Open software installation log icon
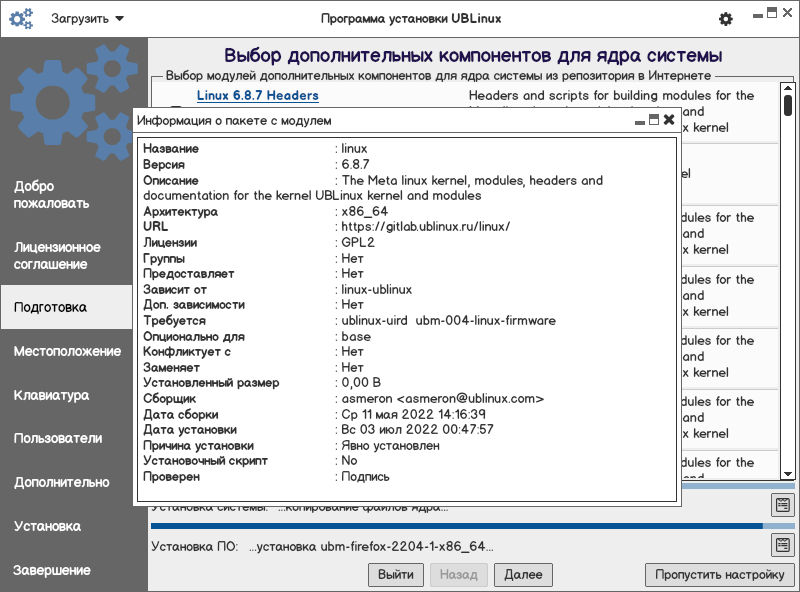800x592 pixels. click(782, 545)
